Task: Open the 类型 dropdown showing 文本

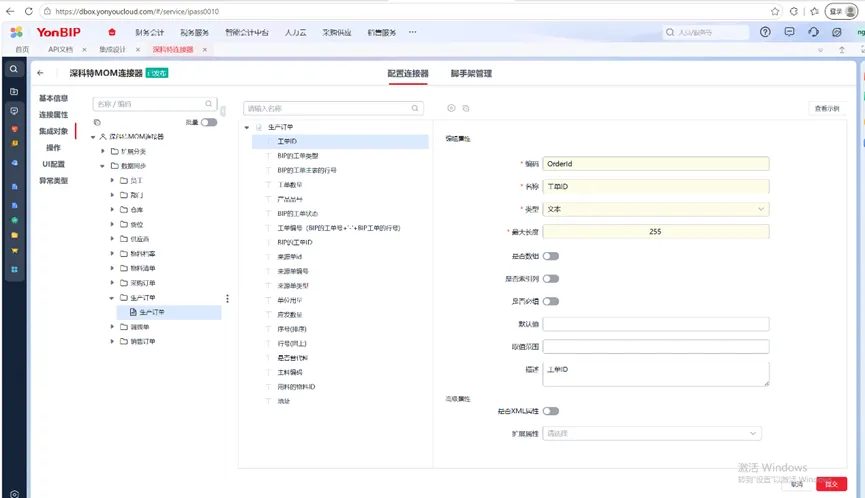Action: click(655, 209)
